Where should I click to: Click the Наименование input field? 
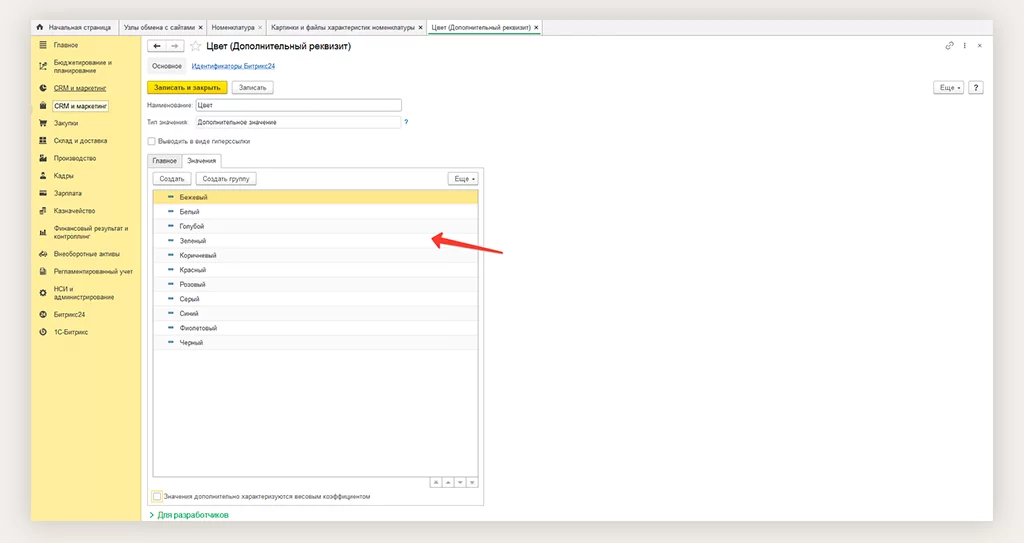click(x=299, y=105)
